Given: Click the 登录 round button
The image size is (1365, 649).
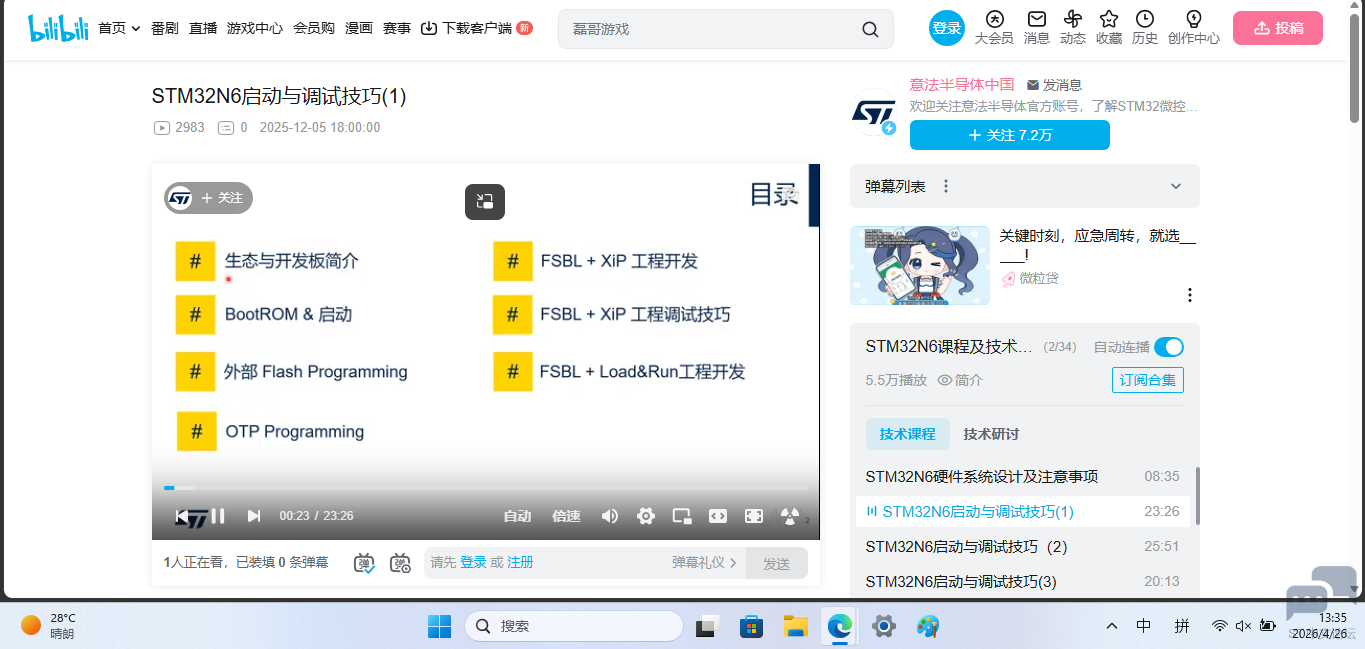Looking at the screenshot, I should pyautogui.click(x=946, y=28).
